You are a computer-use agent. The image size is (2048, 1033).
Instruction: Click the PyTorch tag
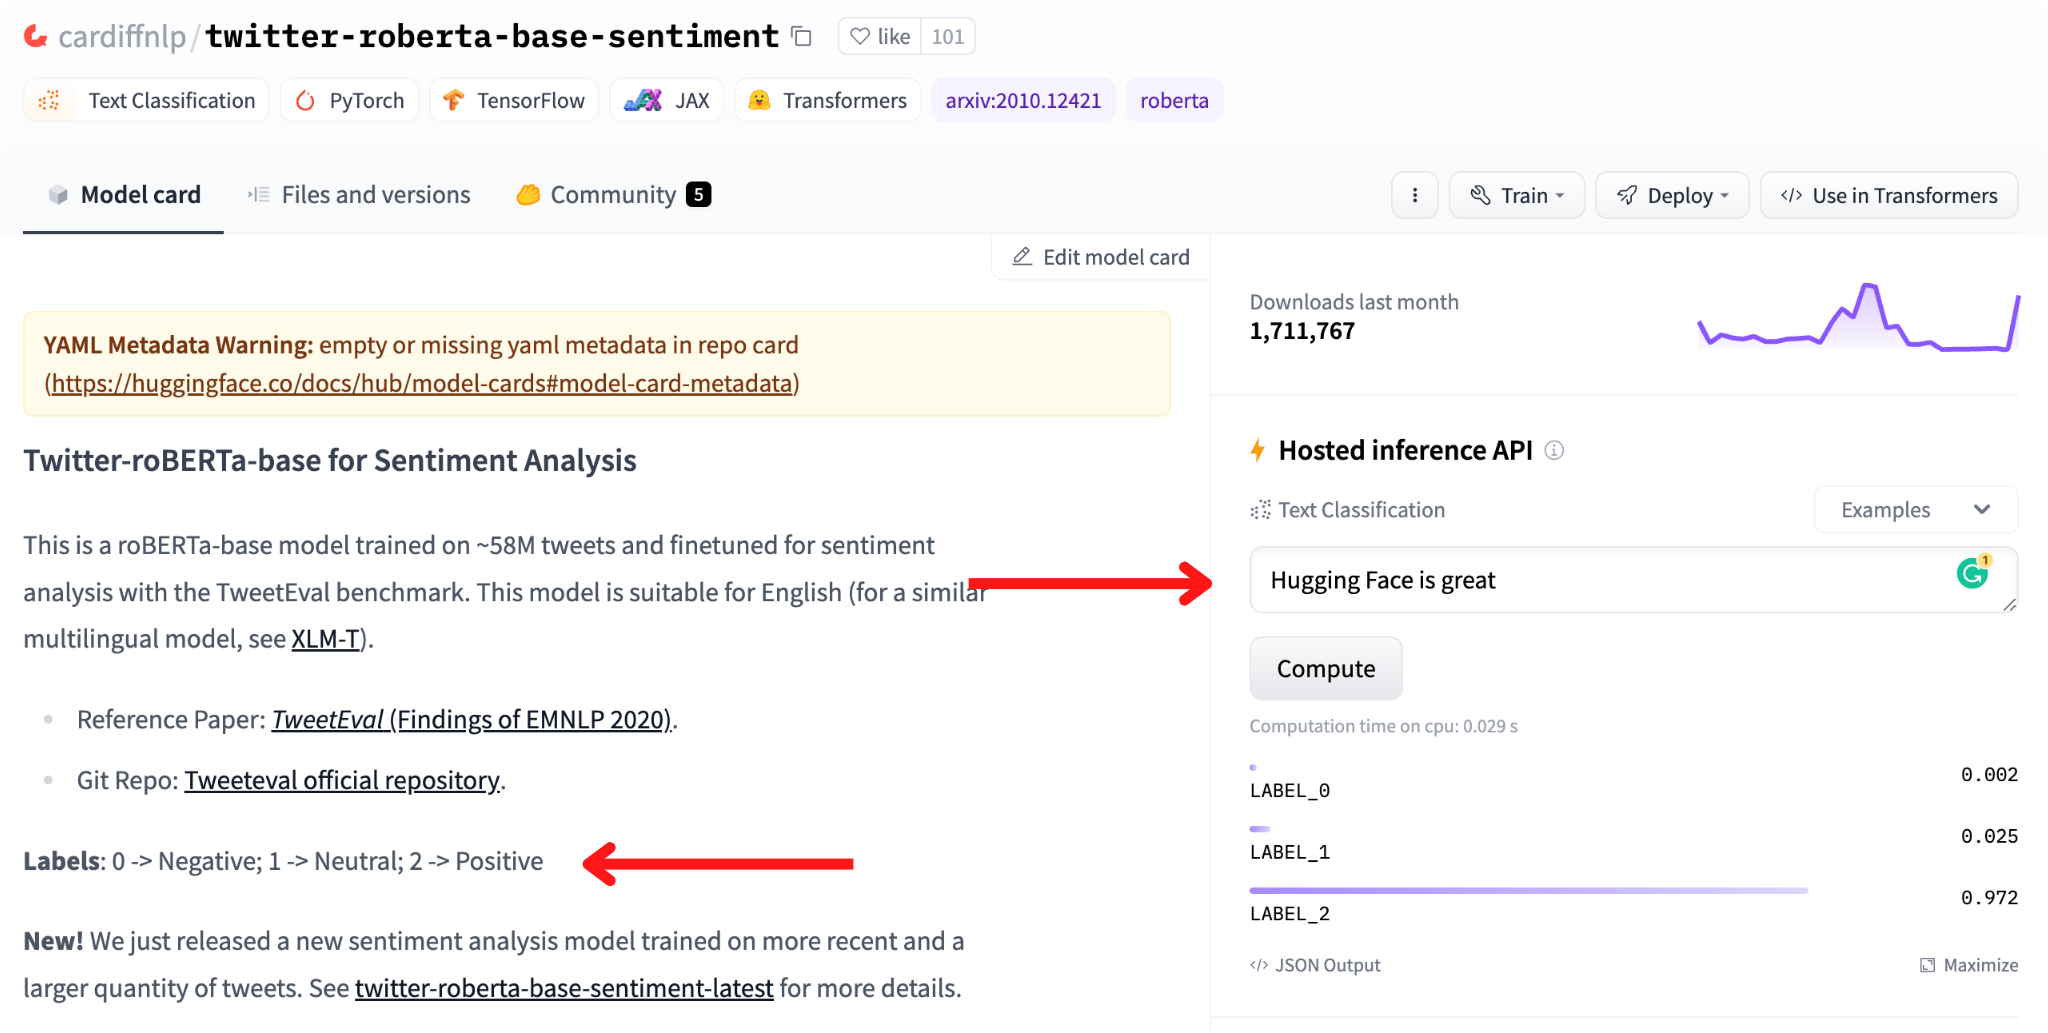pos(350,100)
